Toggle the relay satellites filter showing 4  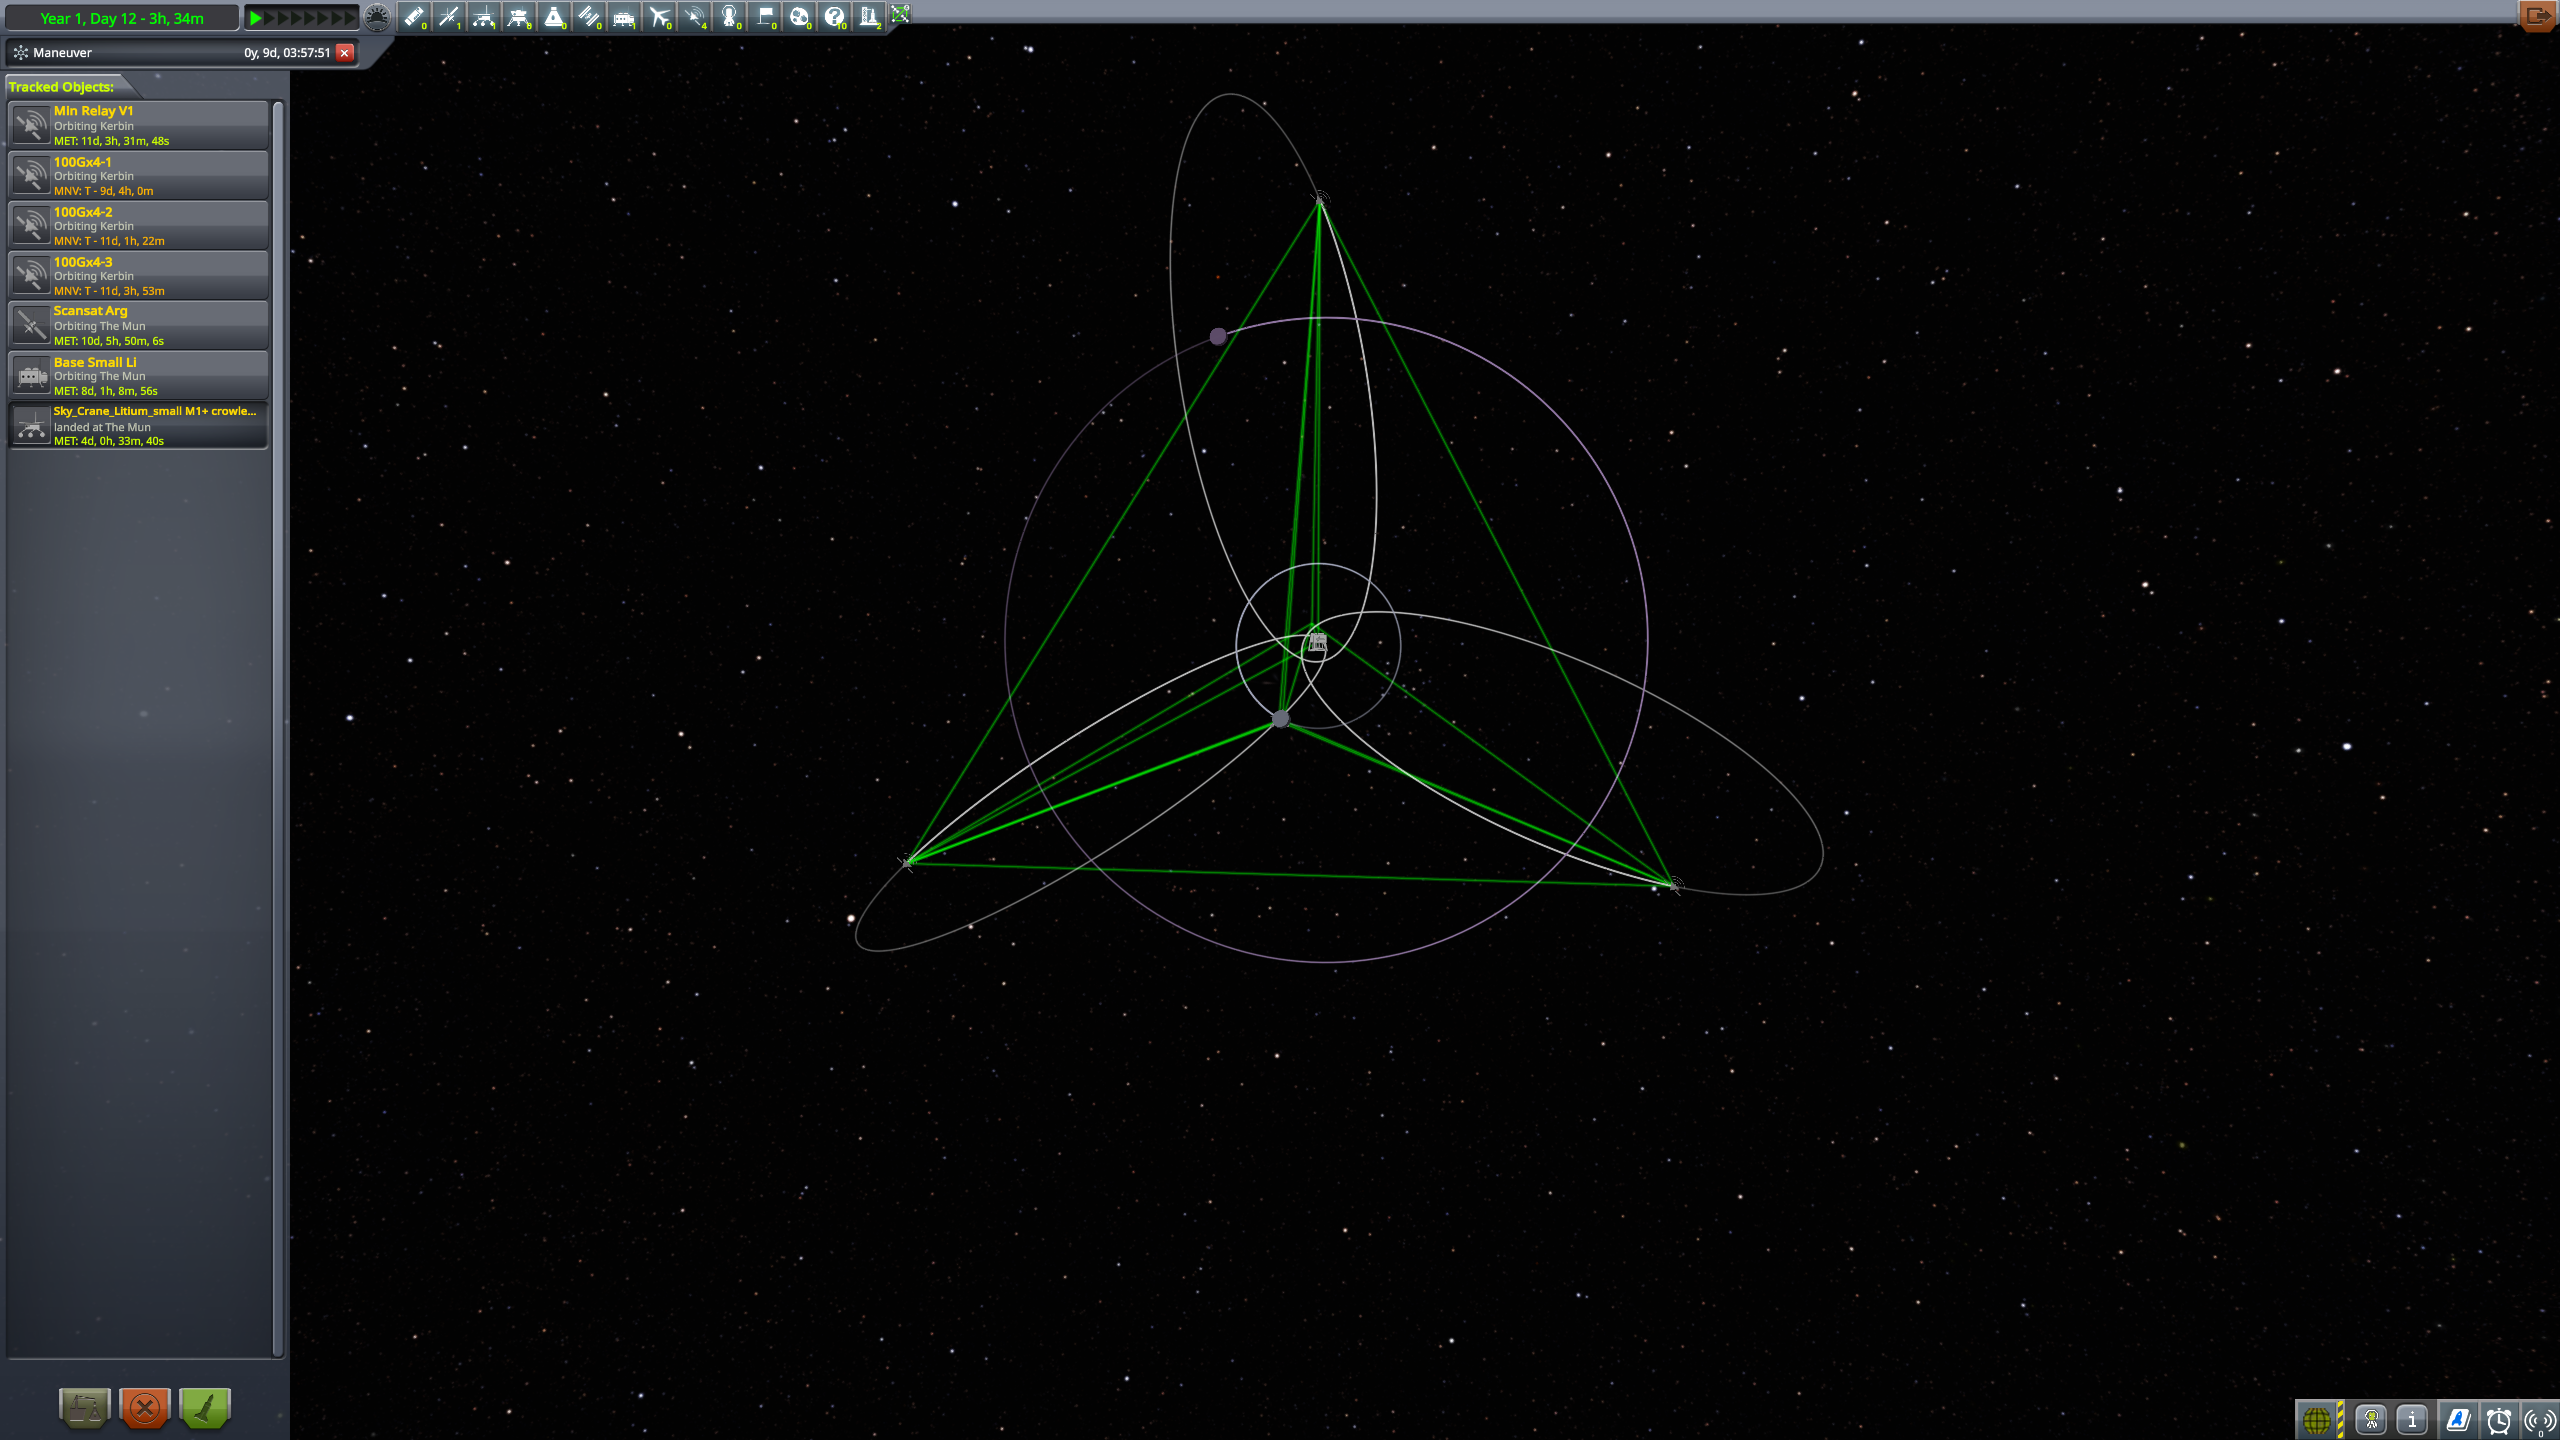pos(694,16)
